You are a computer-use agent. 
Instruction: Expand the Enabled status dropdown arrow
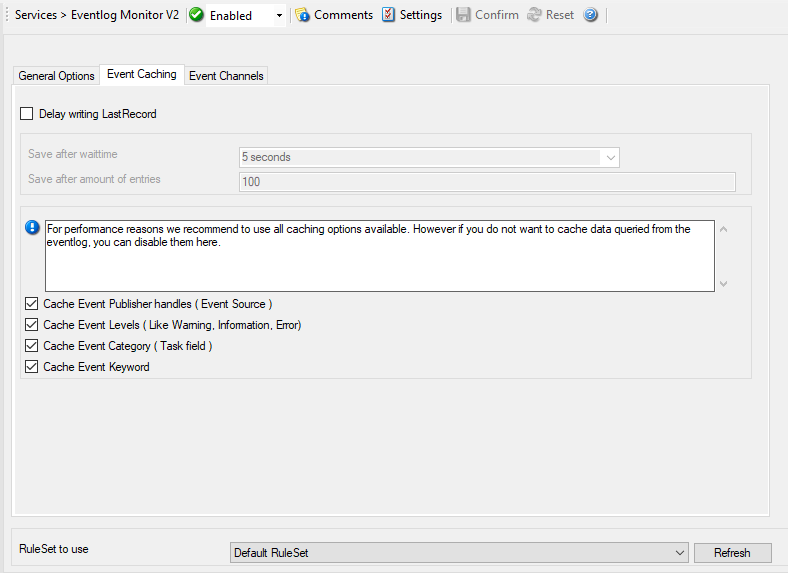[279, 16]
